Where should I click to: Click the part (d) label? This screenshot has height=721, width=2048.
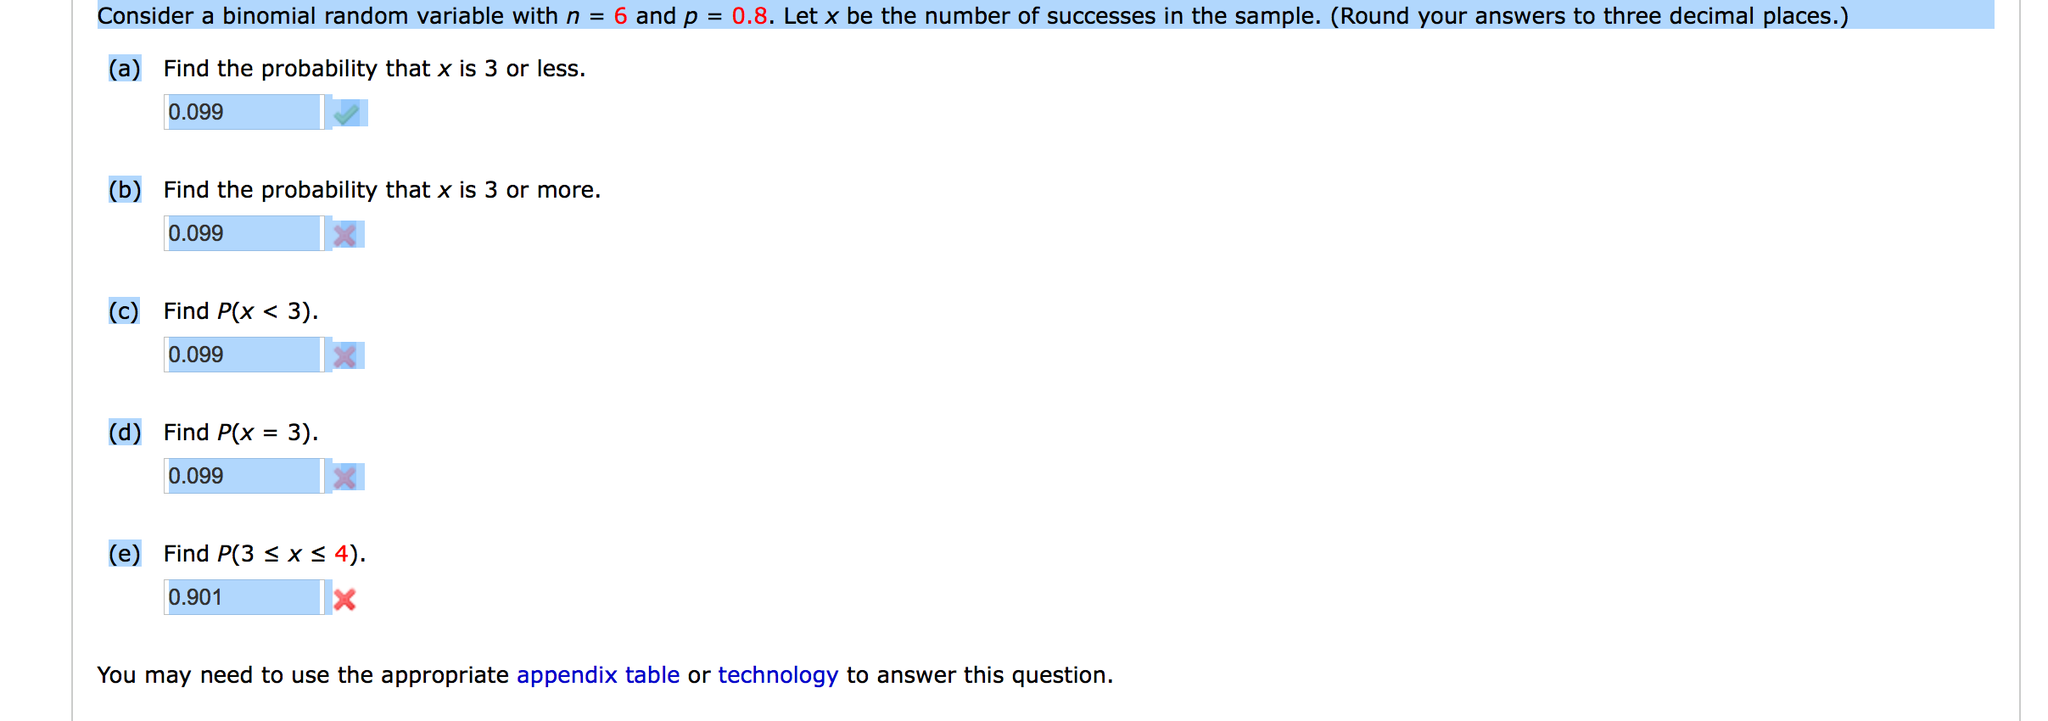[x=124, y=432]
